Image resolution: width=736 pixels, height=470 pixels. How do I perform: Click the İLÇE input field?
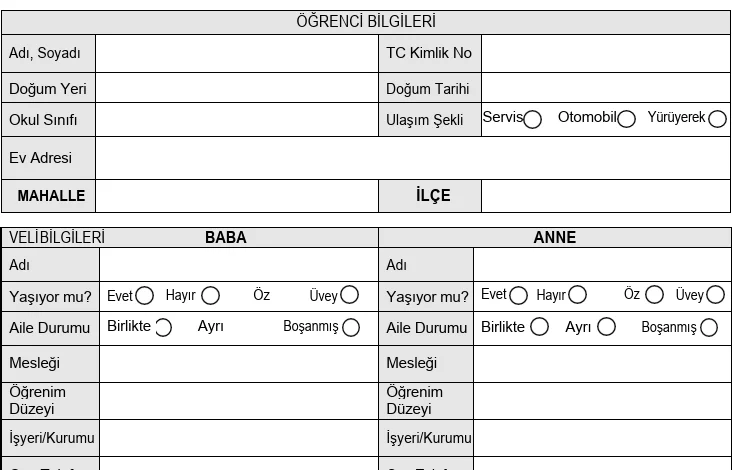[x=605, y=196]
